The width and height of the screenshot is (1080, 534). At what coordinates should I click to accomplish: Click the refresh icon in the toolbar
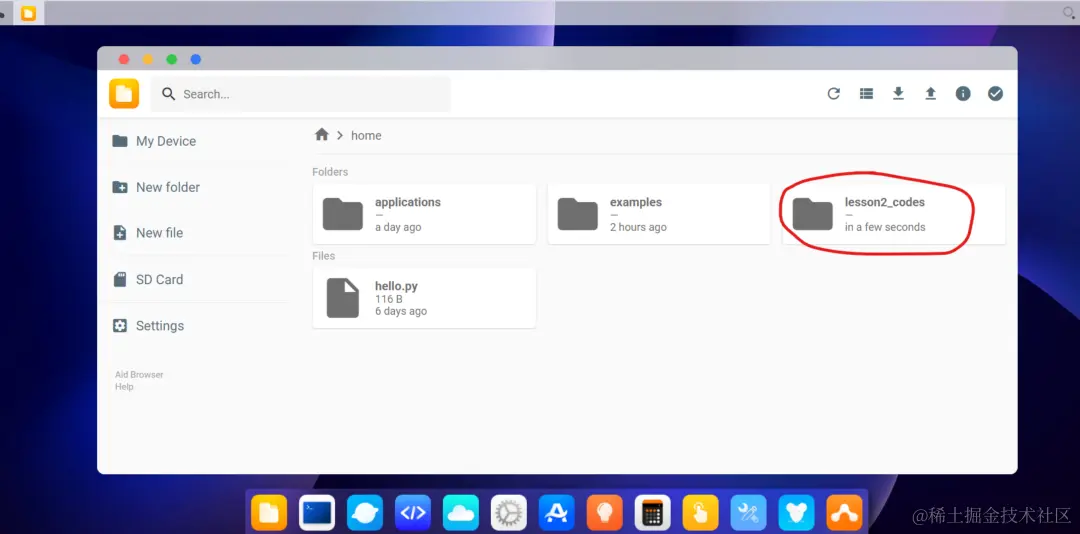pos(833,94)
